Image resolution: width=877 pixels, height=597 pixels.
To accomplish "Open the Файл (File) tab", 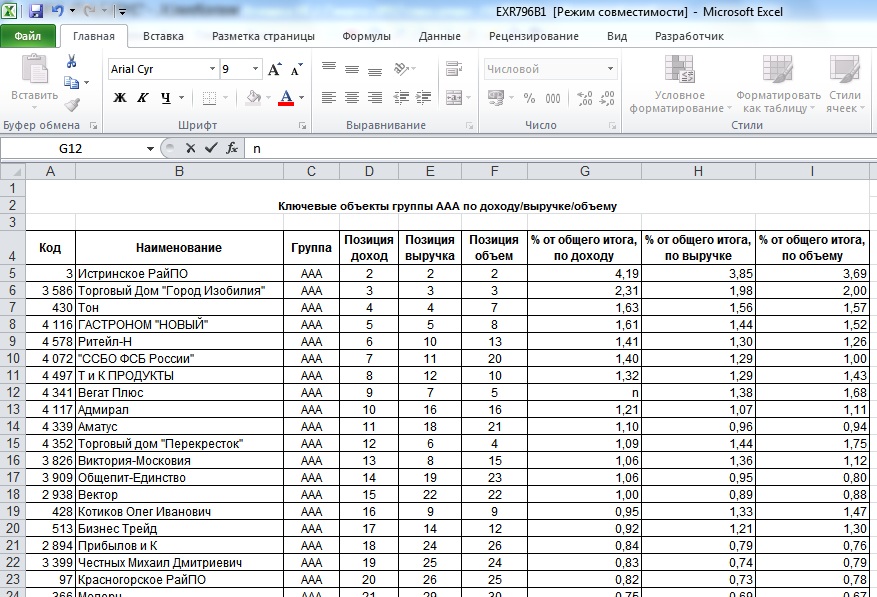I will pos(28,36).
